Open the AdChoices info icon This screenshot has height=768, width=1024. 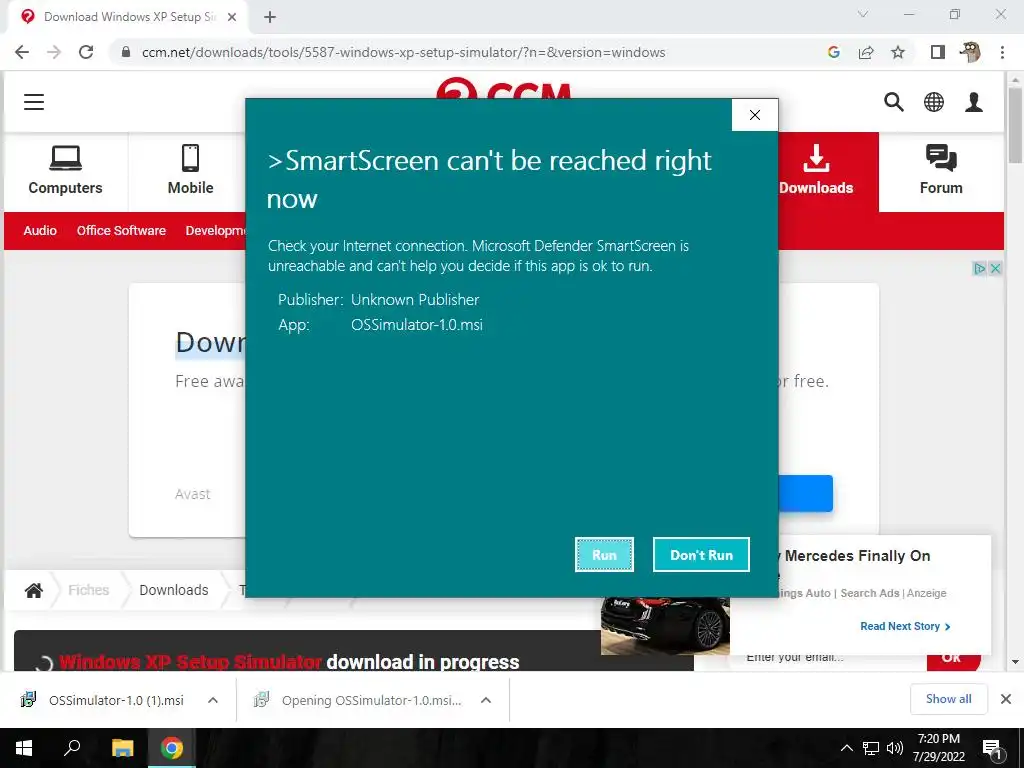(x=980, y=268)
